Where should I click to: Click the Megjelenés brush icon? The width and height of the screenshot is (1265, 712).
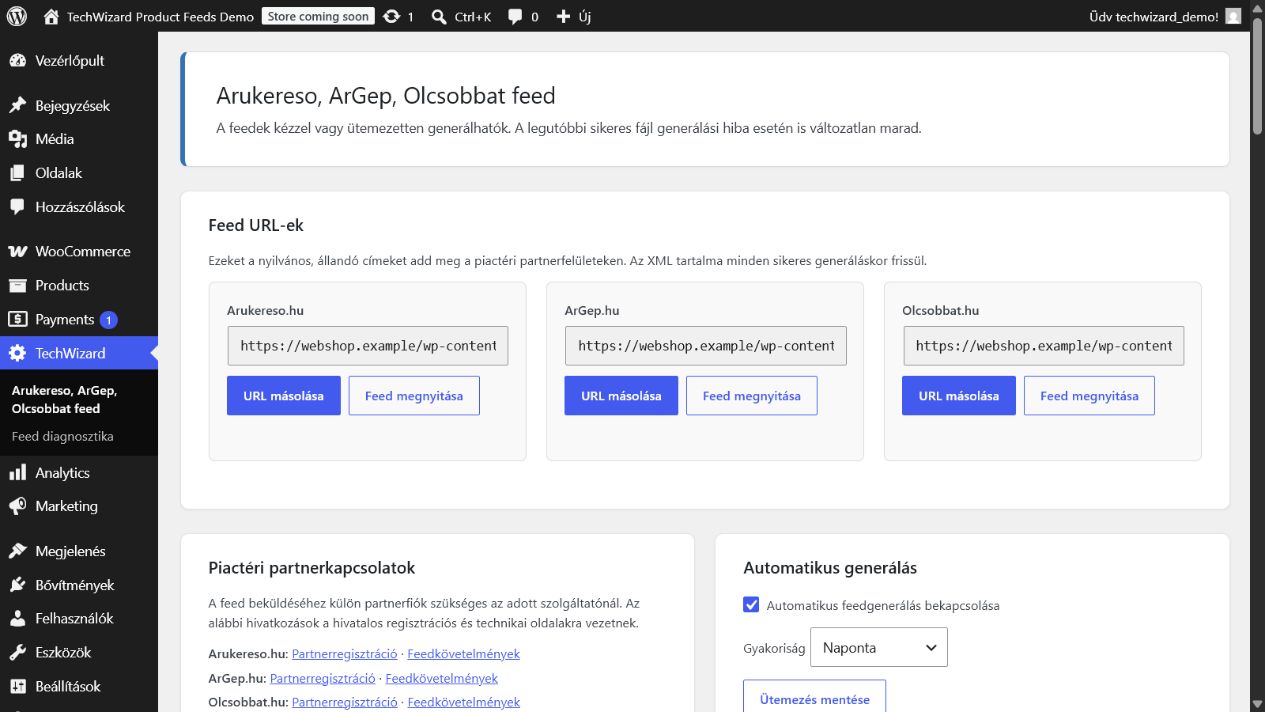pos(17,551)
